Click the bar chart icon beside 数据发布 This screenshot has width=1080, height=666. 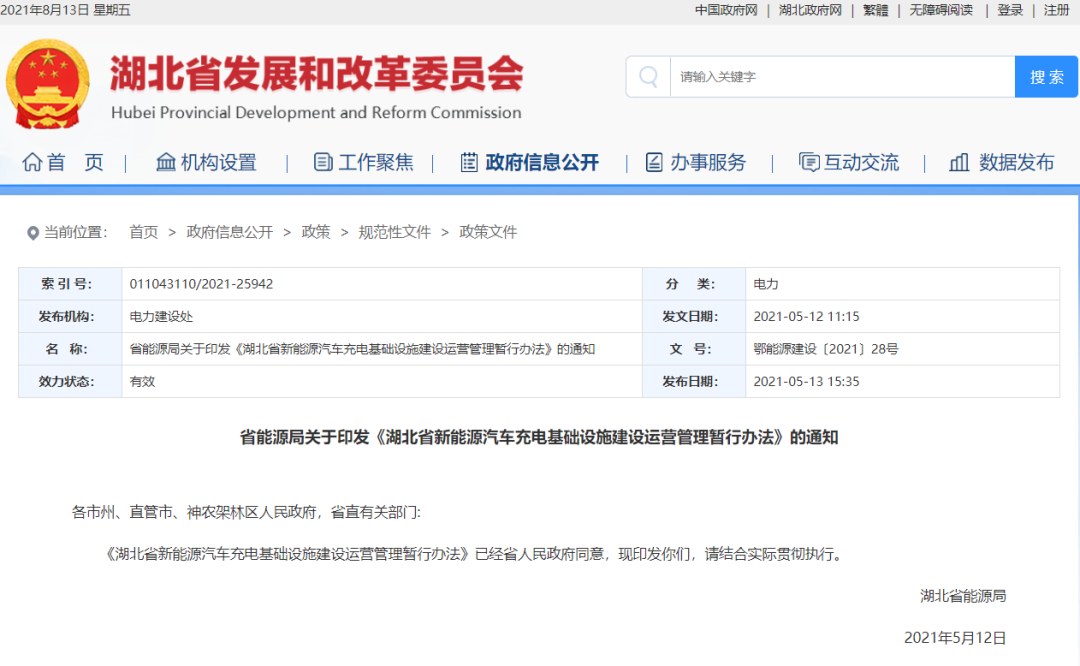pyautogui.click(x=959, y=162)
